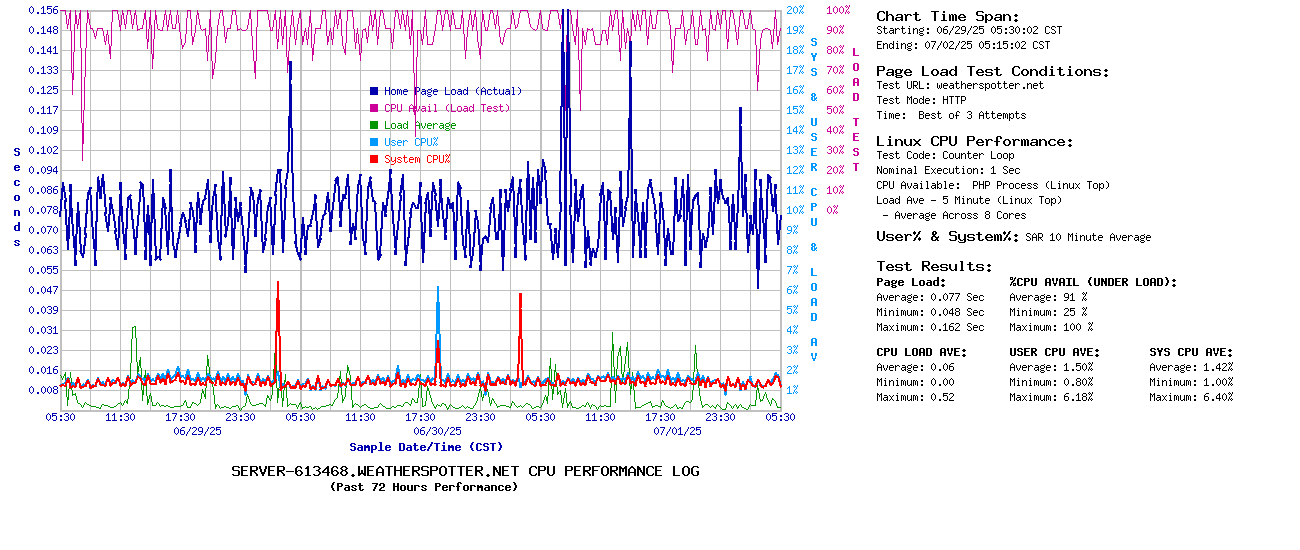
Task: Click the green Load Average legend swatch
Action: coord(374,125)
